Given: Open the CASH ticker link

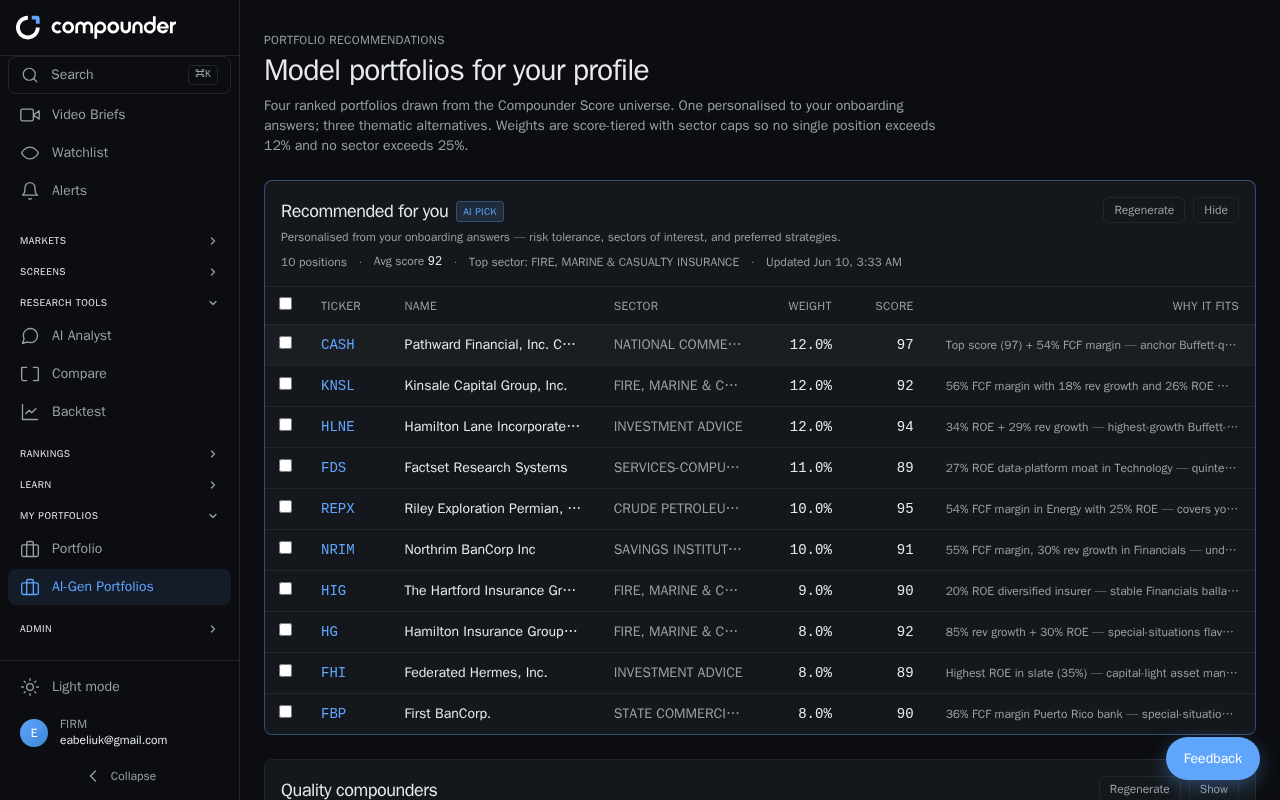Looking at the screenshot, I should pos(338,344).
